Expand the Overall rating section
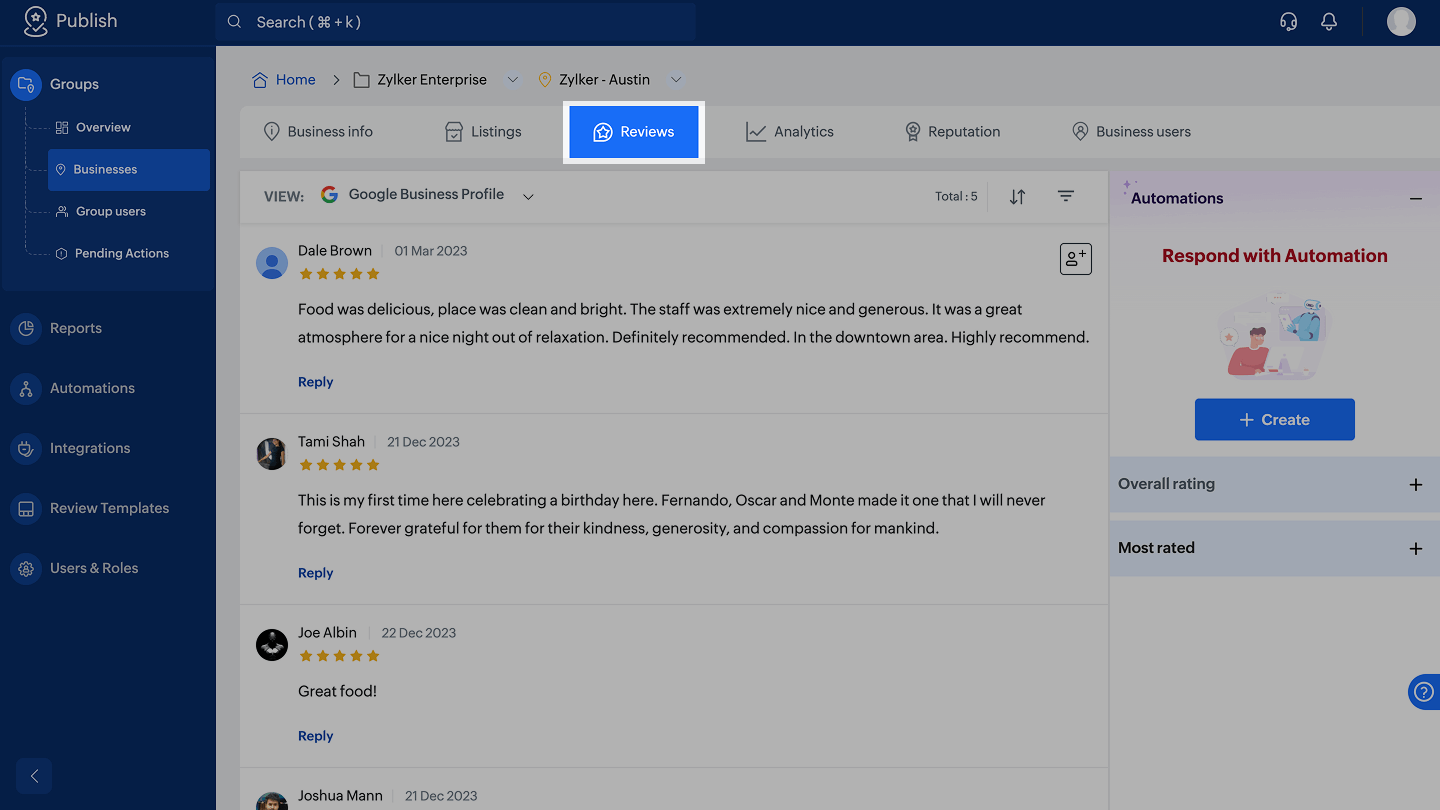Screen dimensions: 1440x810 pyautogui.click(x=1415, y=485)
